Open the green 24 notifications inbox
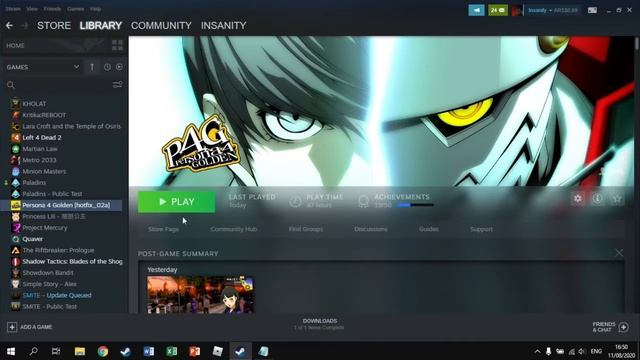 tap(498, 10)
